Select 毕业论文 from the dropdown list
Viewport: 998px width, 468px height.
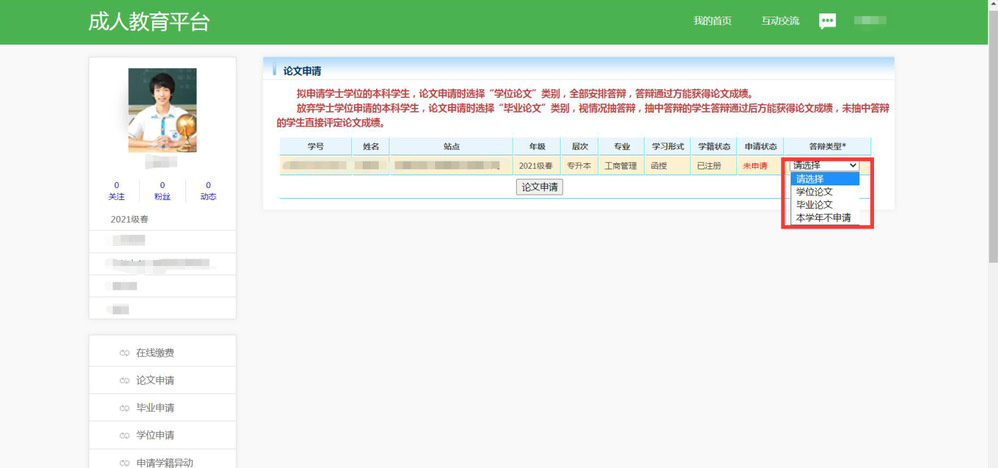click(x=814, y=205)
